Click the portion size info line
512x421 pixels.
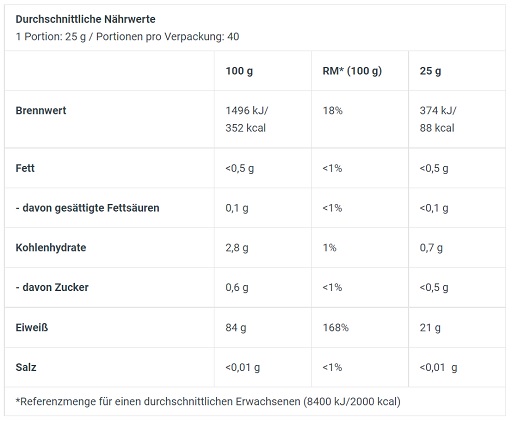click(127, 37)
